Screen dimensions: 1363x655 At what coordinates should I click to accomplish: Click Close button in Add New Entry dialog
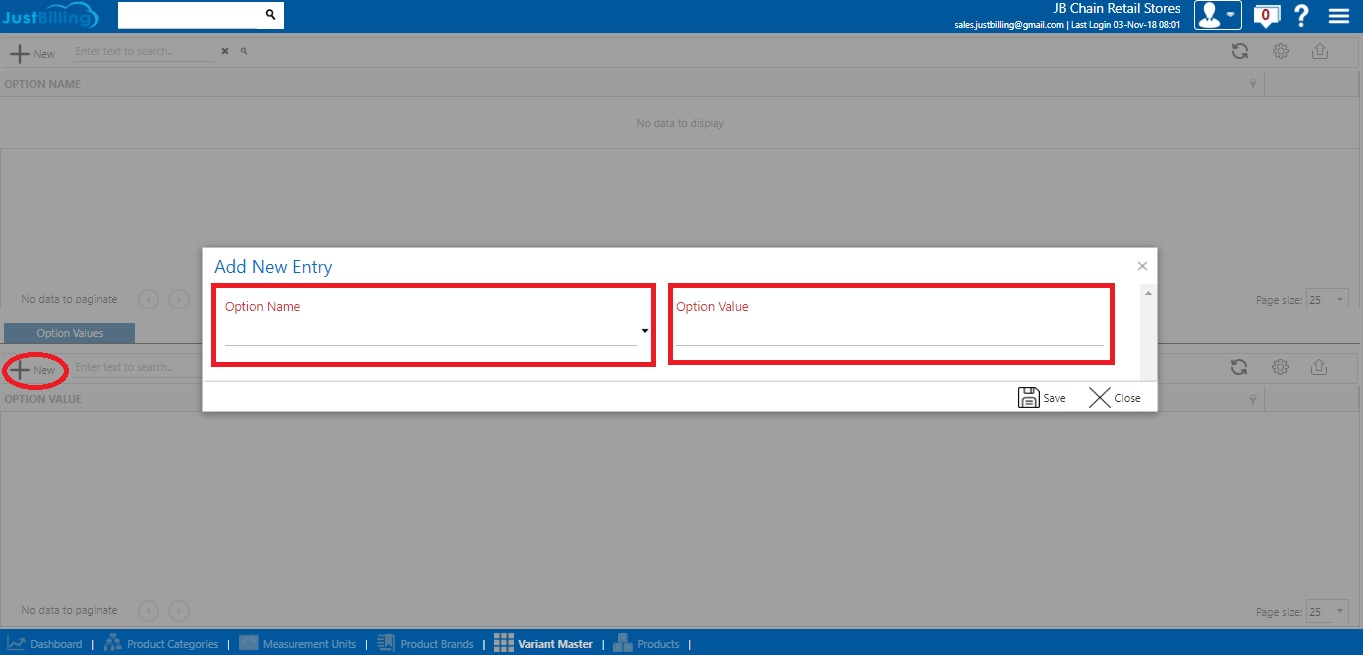click(1115, 397)
